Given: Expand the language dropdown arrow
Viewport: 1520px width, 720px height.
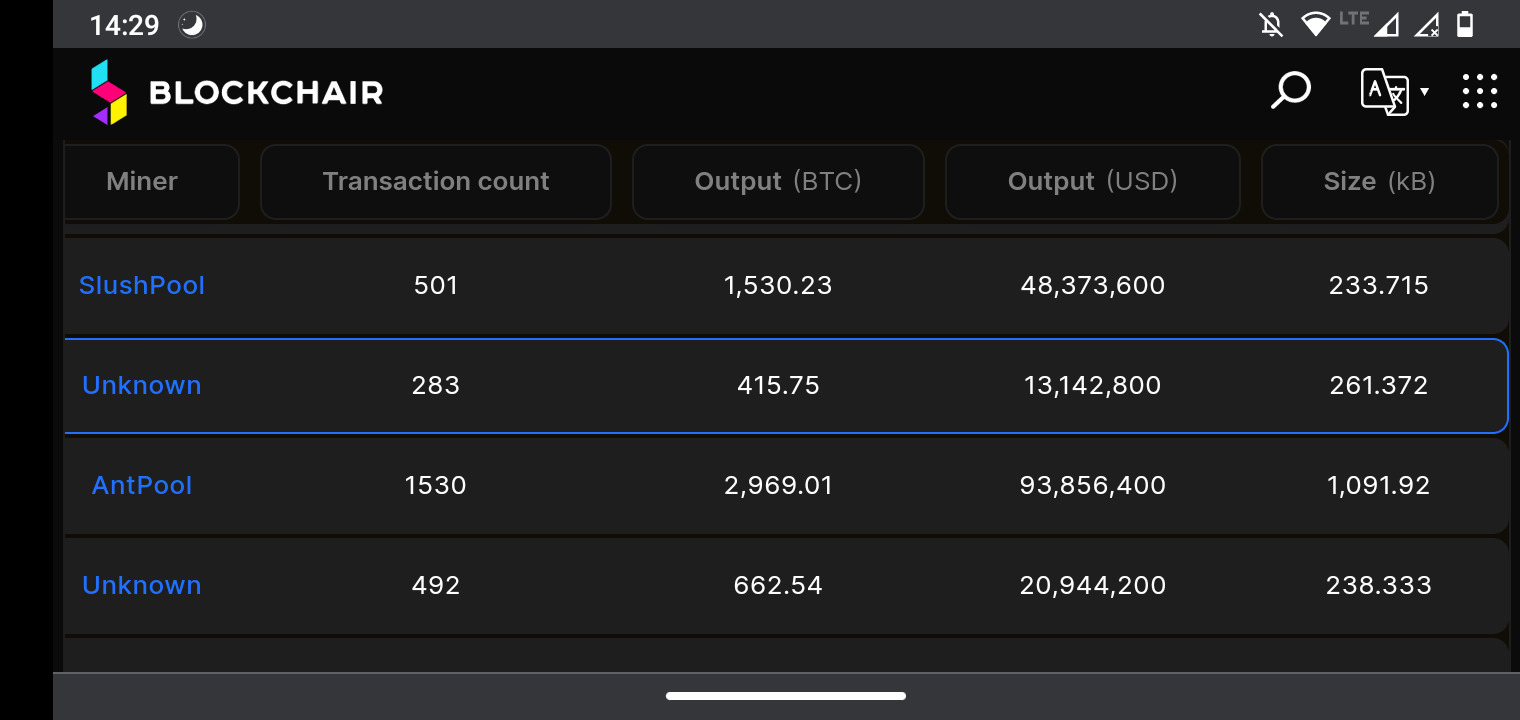Looking at the screenshot, I should point(1424,92).
